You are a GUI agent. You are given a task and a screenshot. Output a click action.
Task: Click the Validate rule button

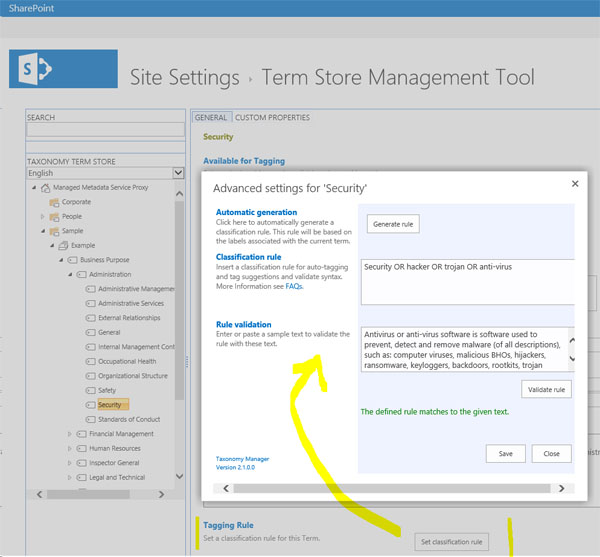pyautogui.click(x=546, y=389)
